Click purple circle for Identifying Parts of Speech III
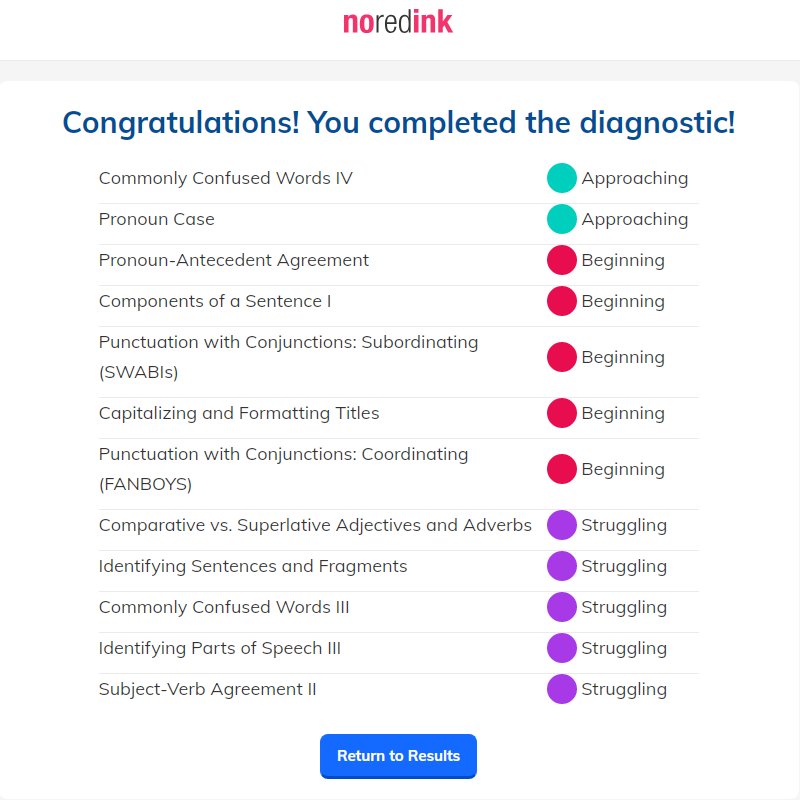 click(x=562, y=648)
